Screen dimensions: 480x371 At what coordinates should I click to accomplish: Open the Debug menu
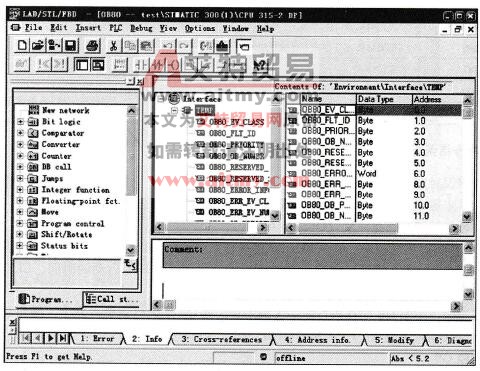(141, 28)
